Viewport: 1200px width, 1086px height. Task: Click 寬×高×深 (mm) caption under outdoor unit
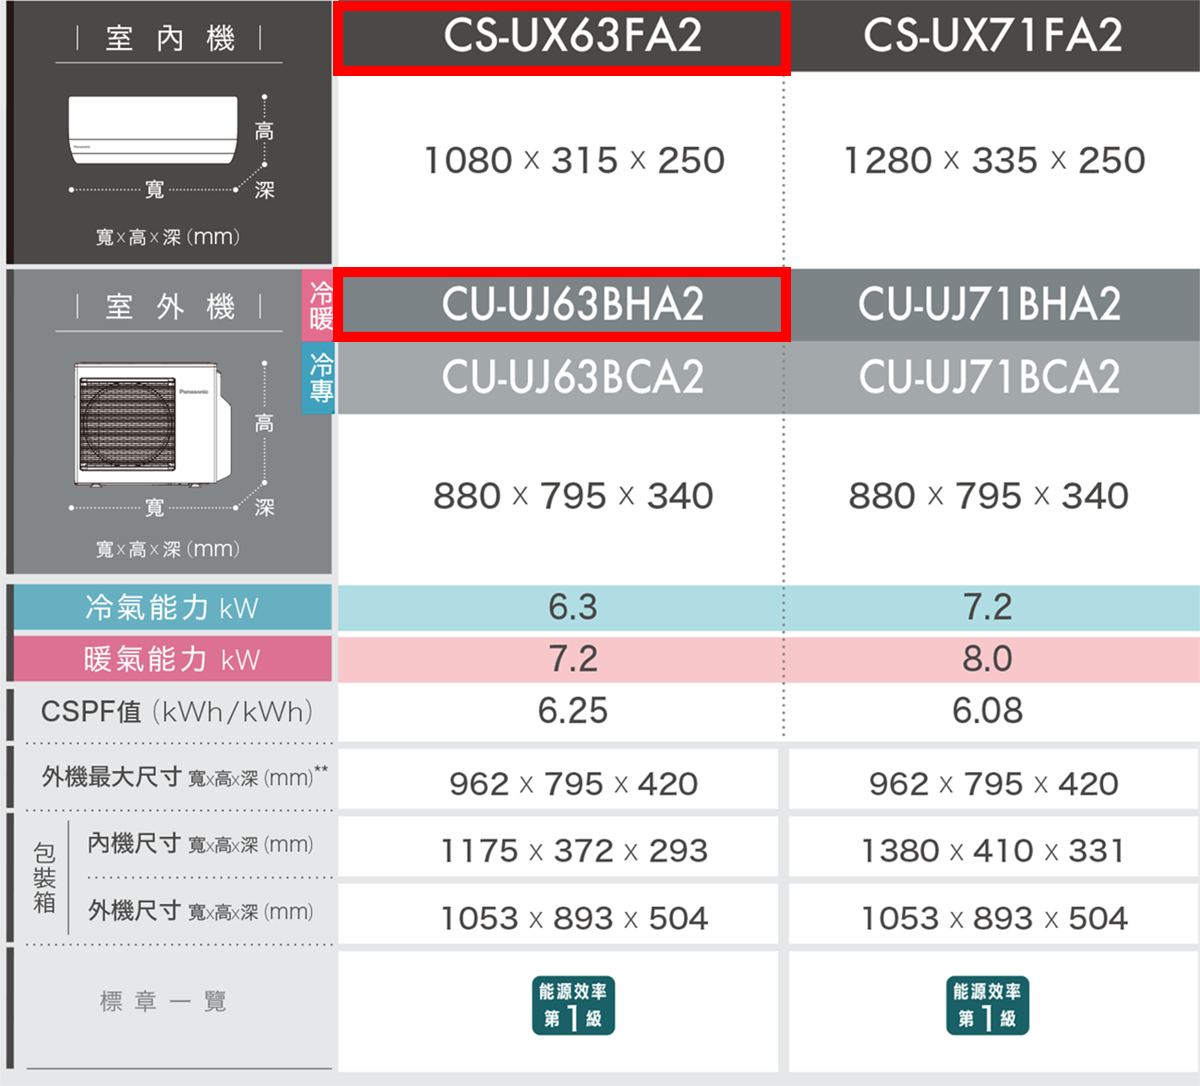pyautogui.click(x=168, y=549)
